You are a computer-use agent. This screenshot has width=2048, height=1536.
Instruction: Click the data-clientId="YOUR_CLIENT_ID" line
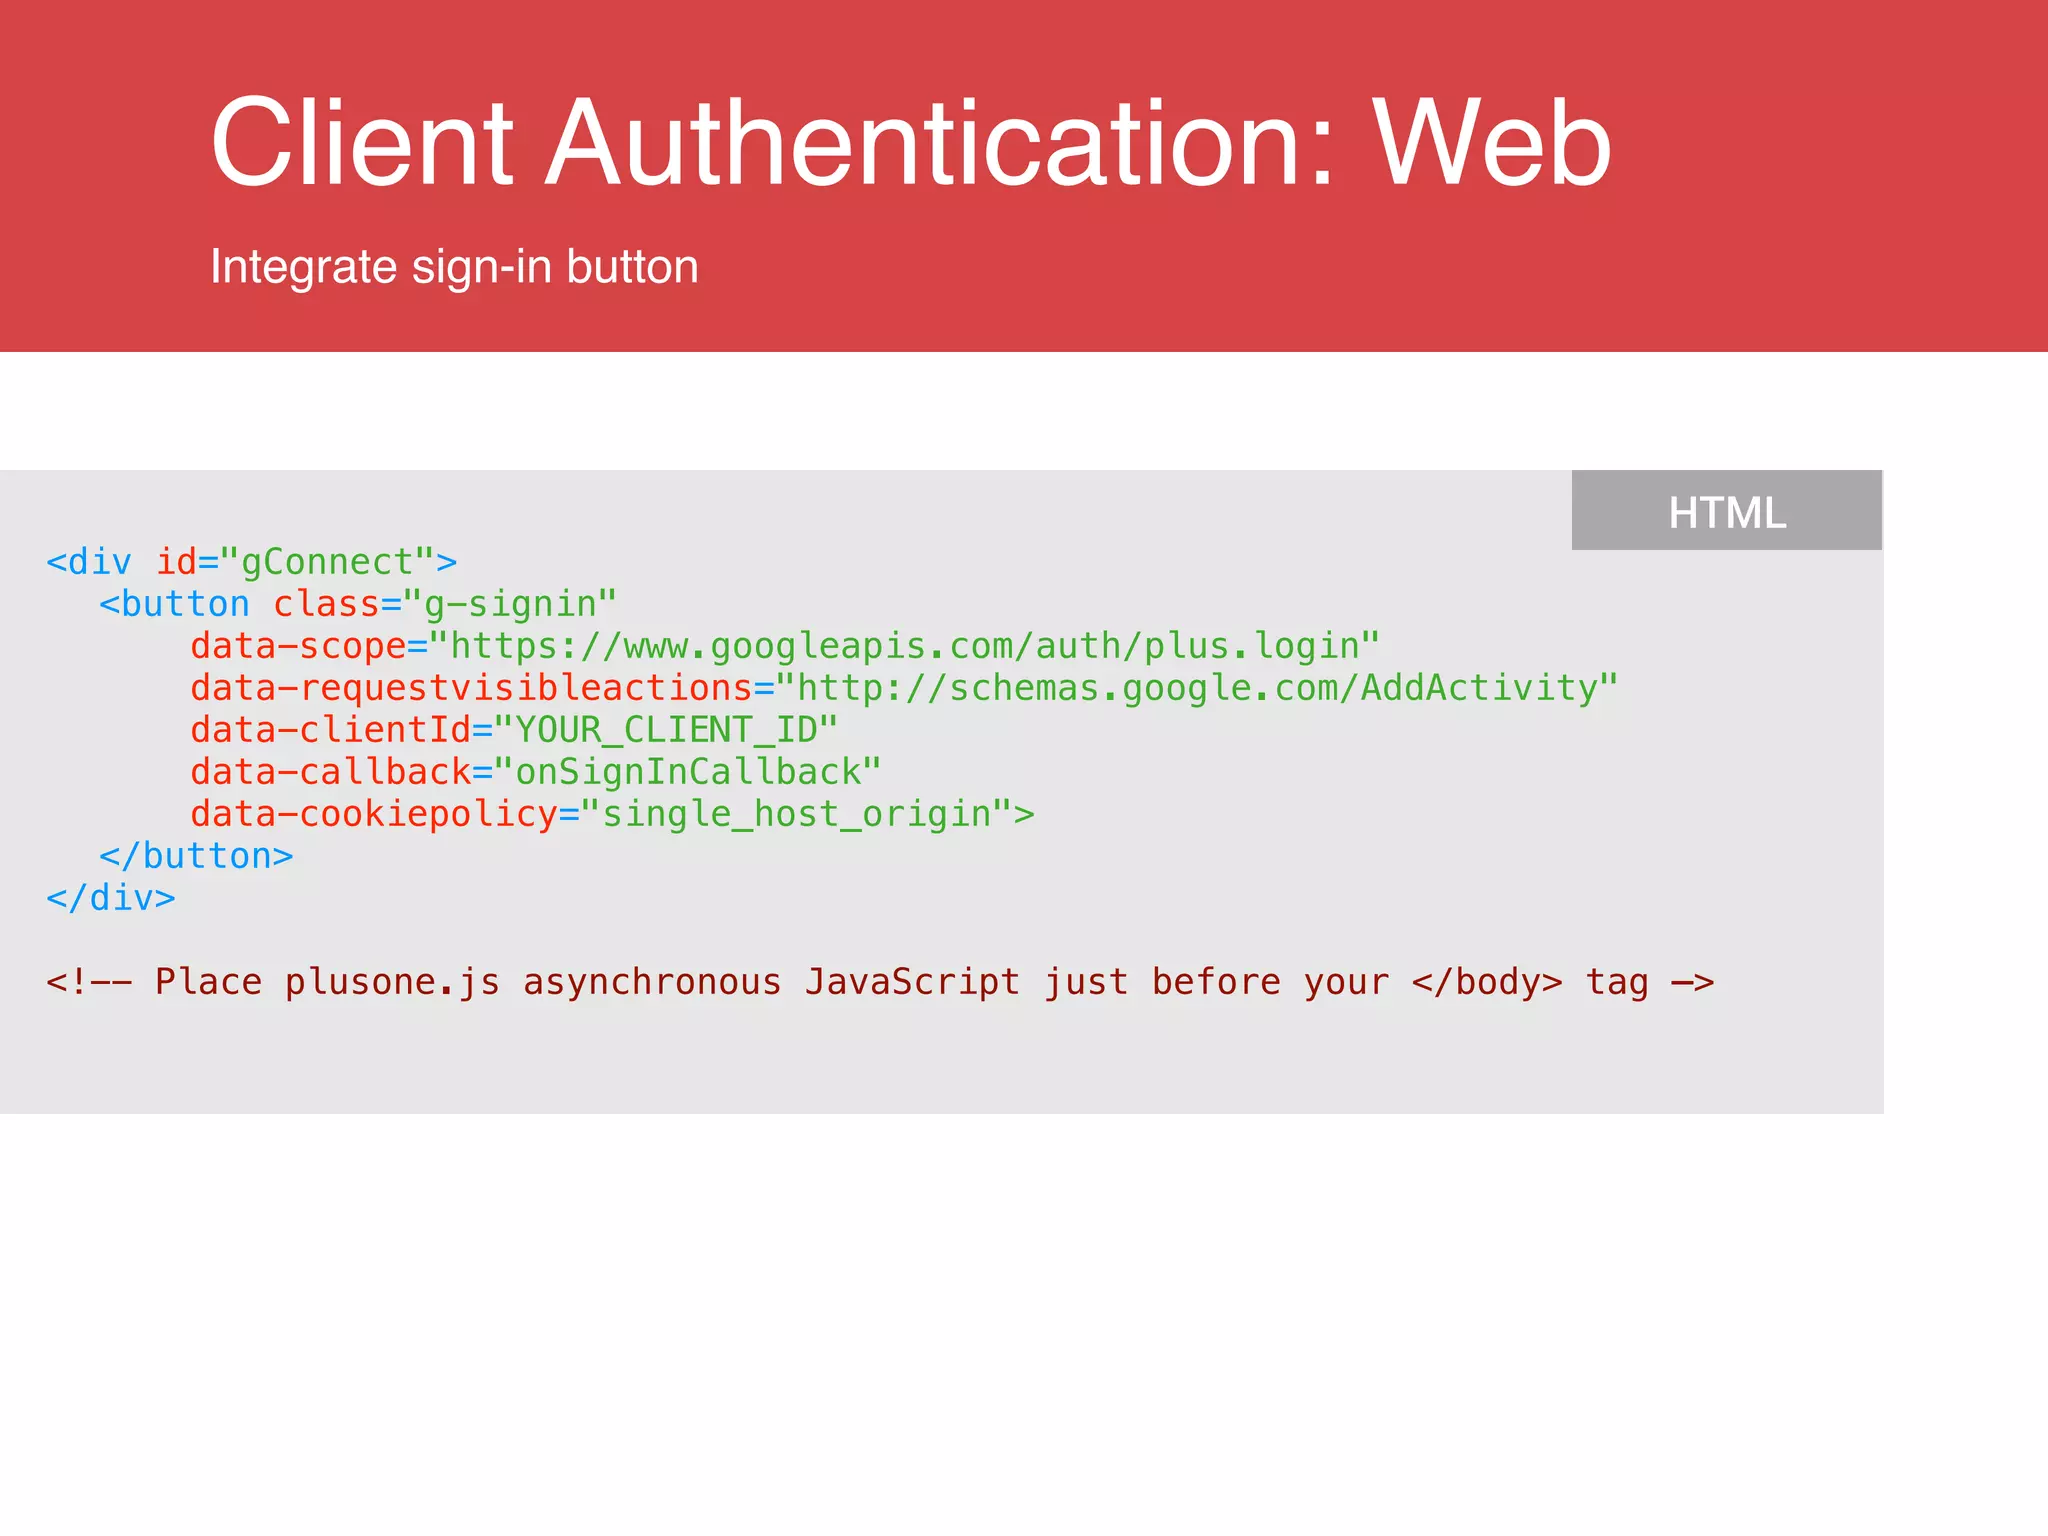514,730
